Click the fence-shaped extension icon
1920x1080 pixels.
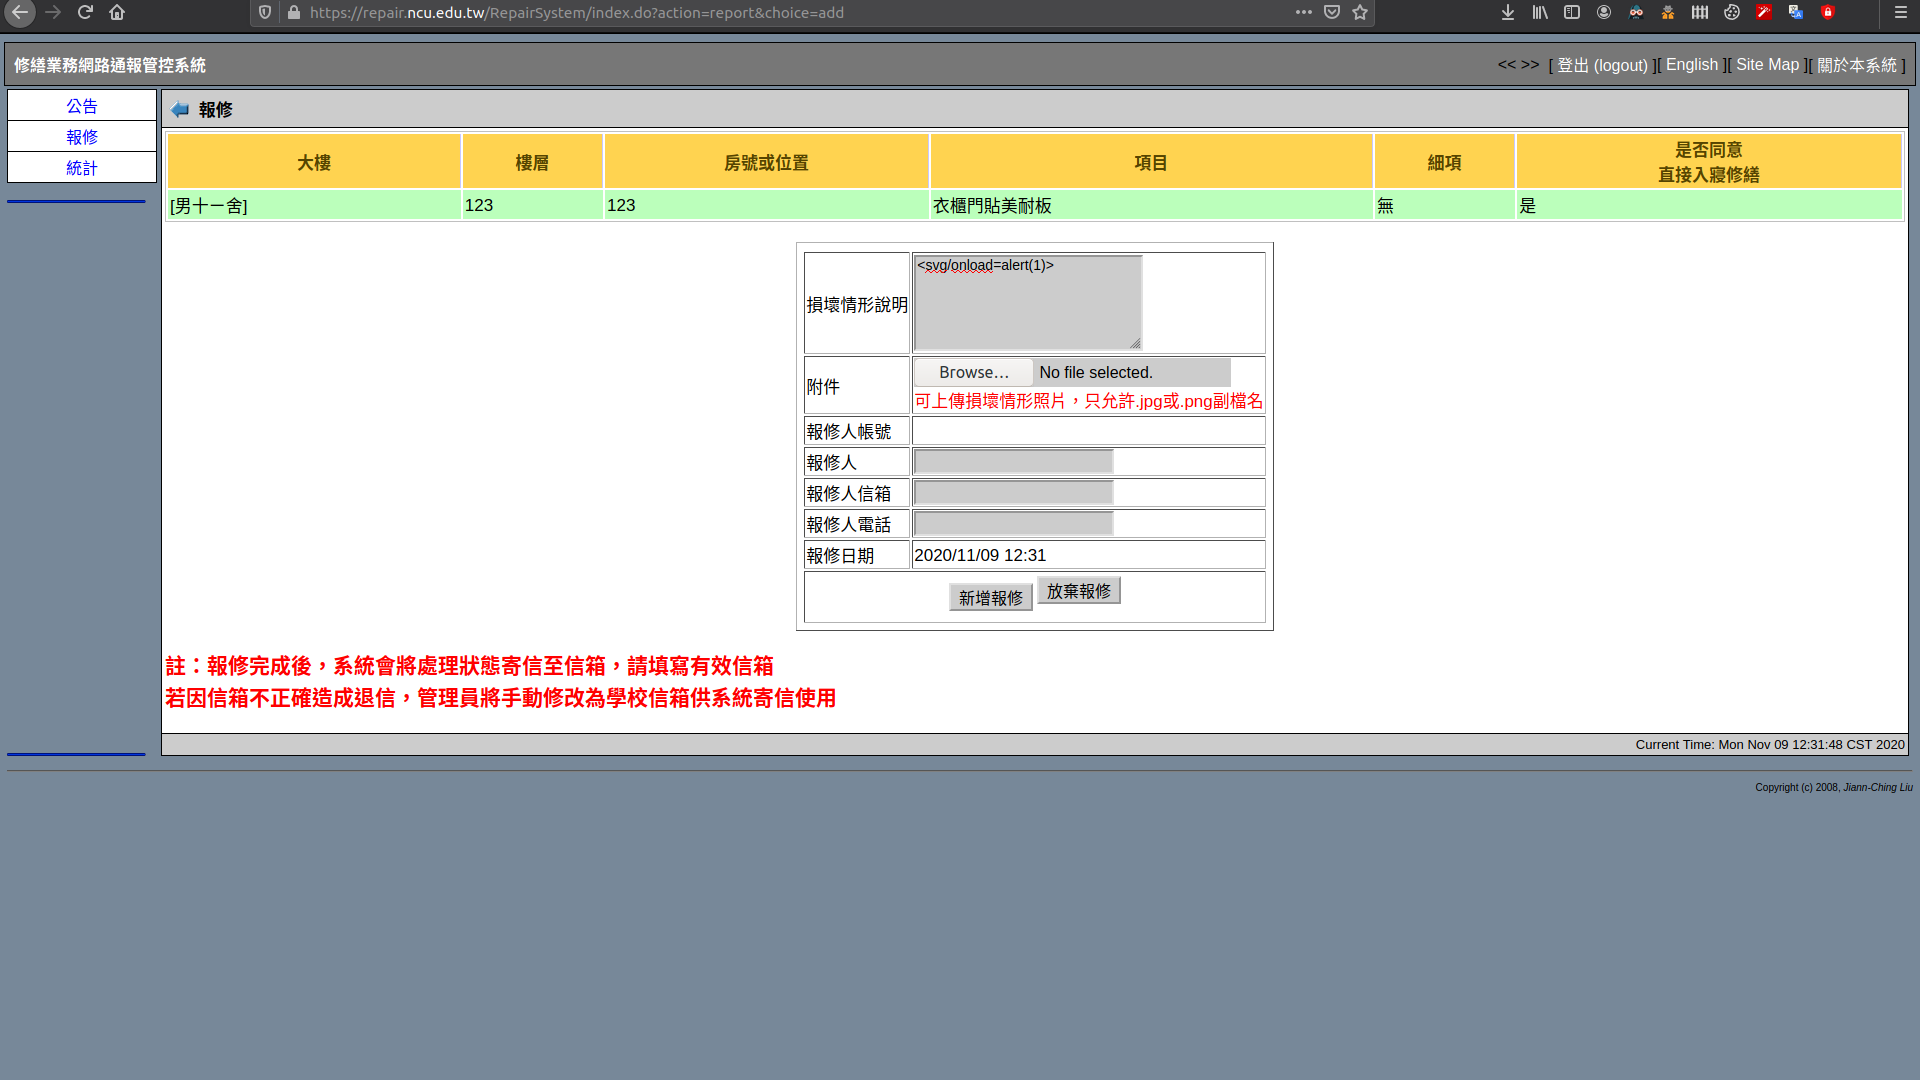(1700, 12)
